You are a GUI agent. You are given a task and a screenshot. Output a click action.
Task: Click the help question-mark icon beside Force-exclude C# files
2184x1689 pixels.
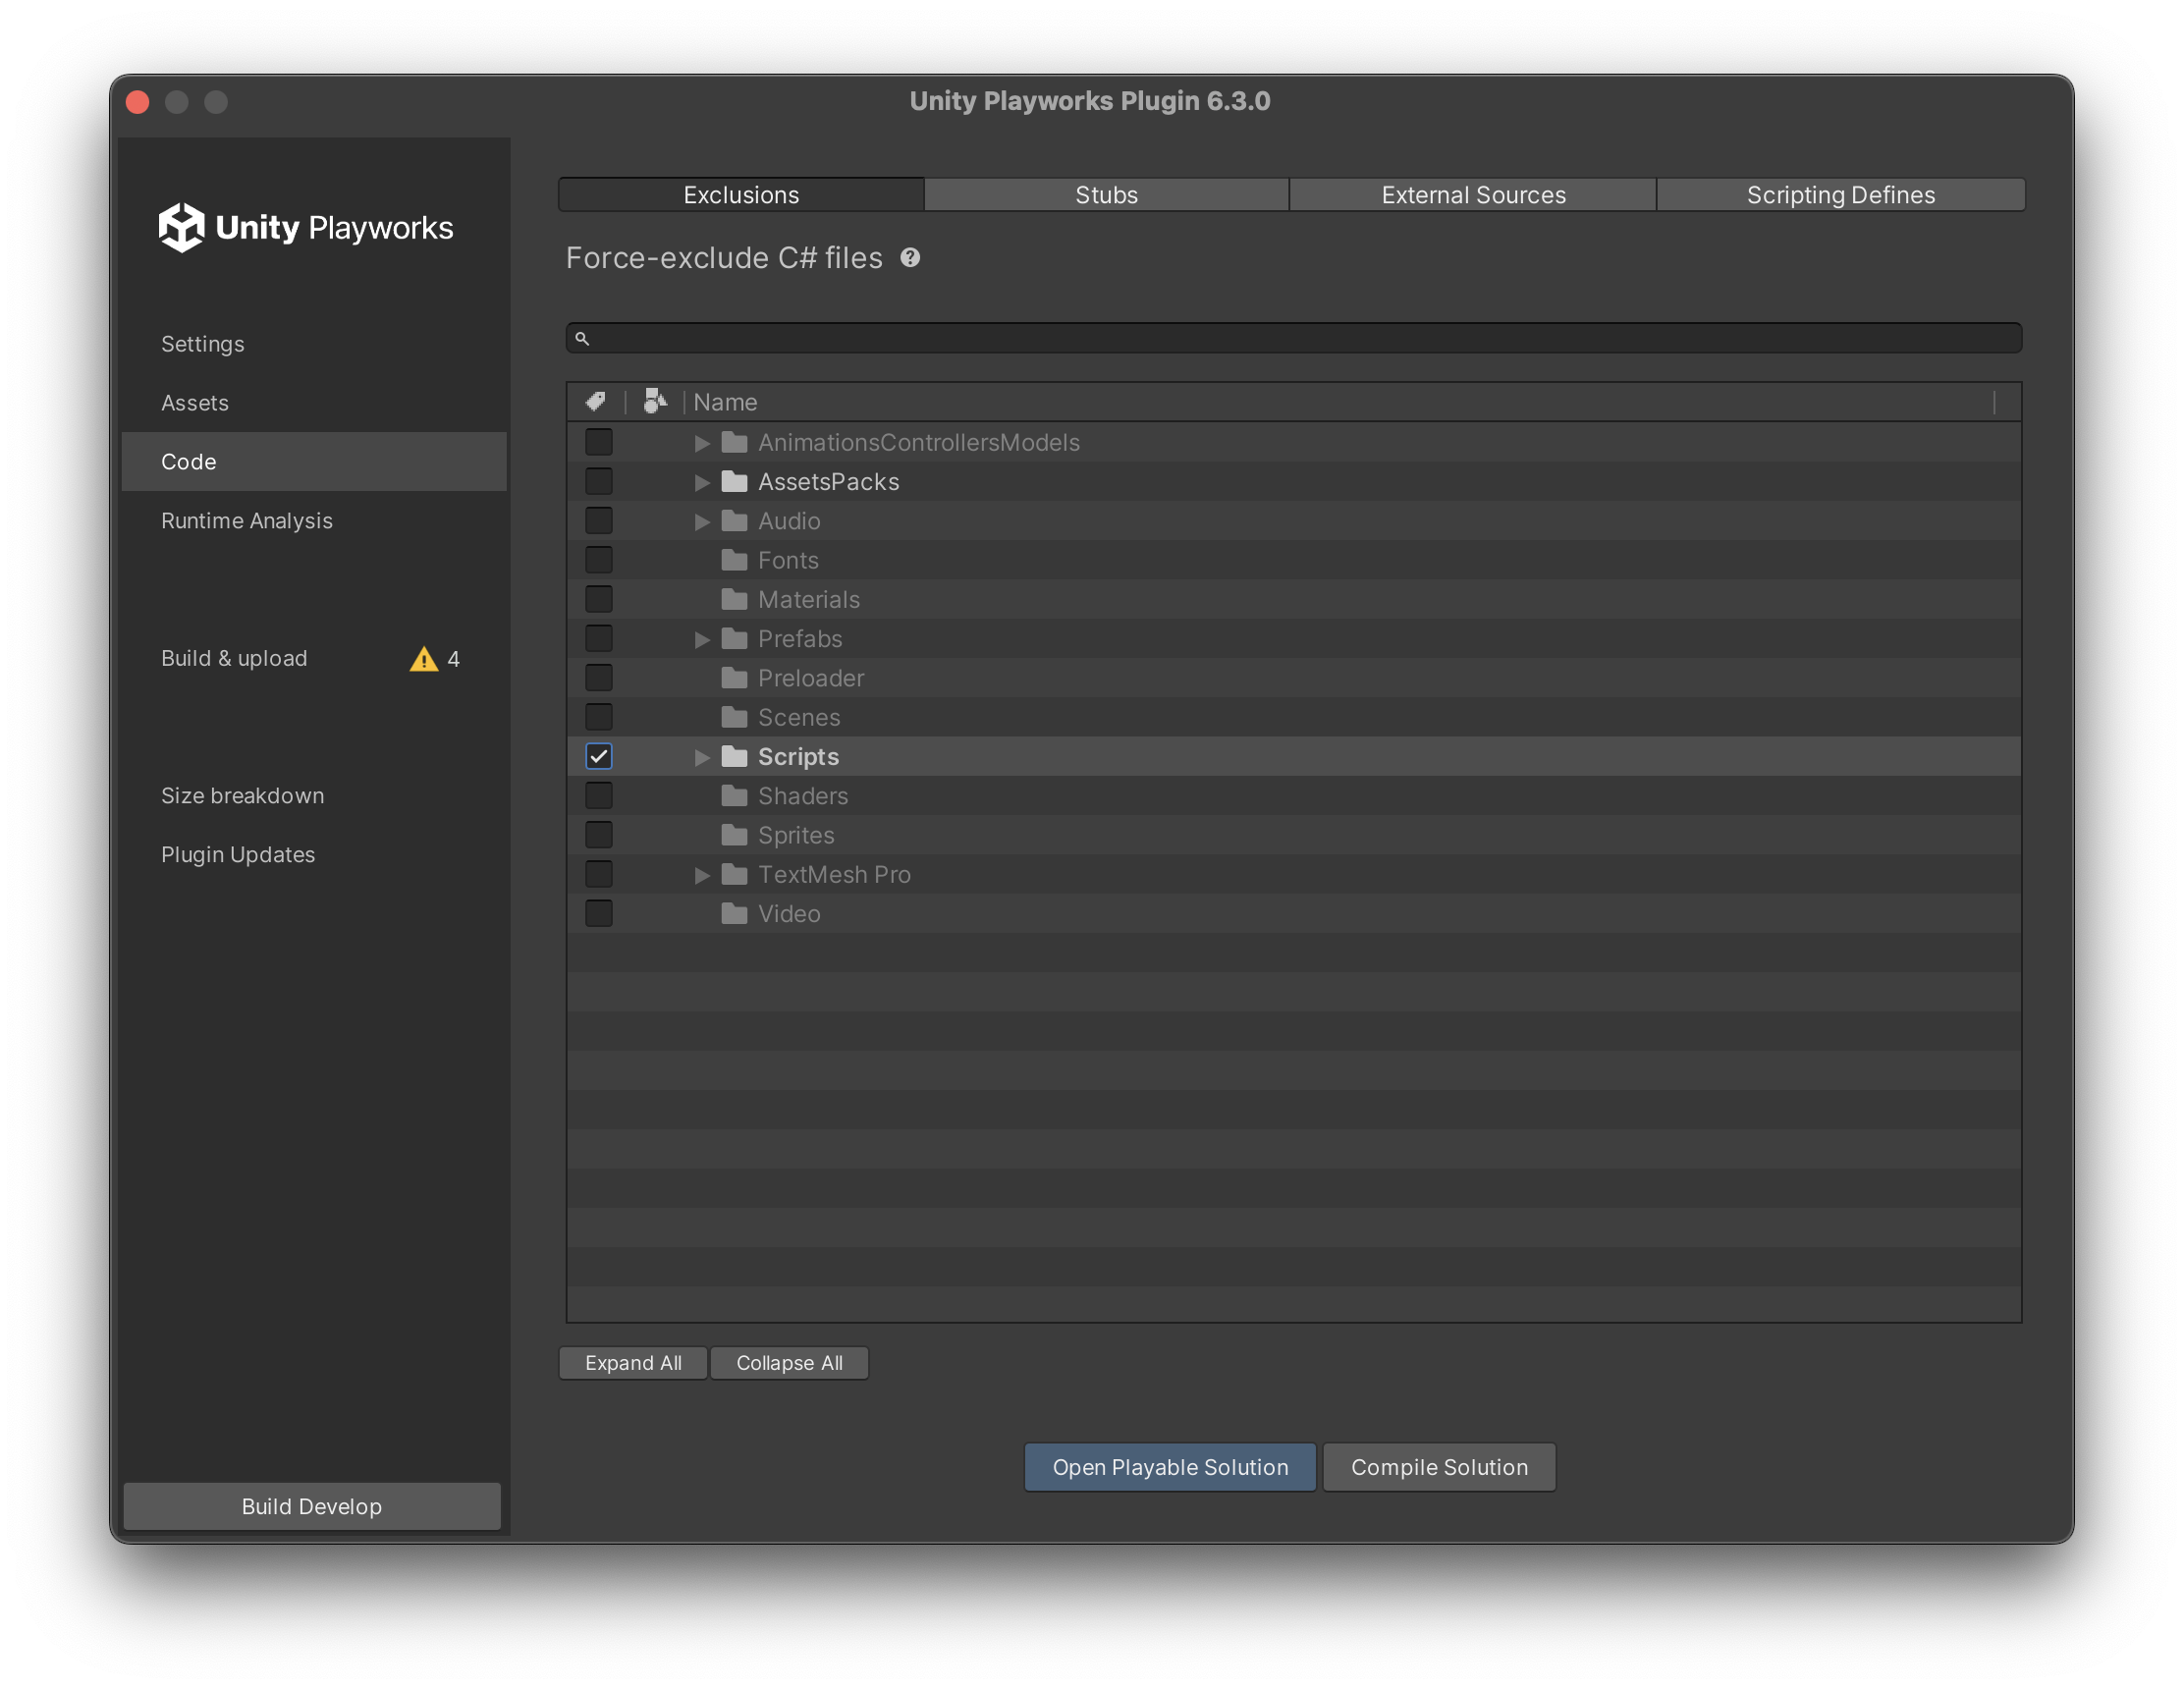click(x=909, y=258)
